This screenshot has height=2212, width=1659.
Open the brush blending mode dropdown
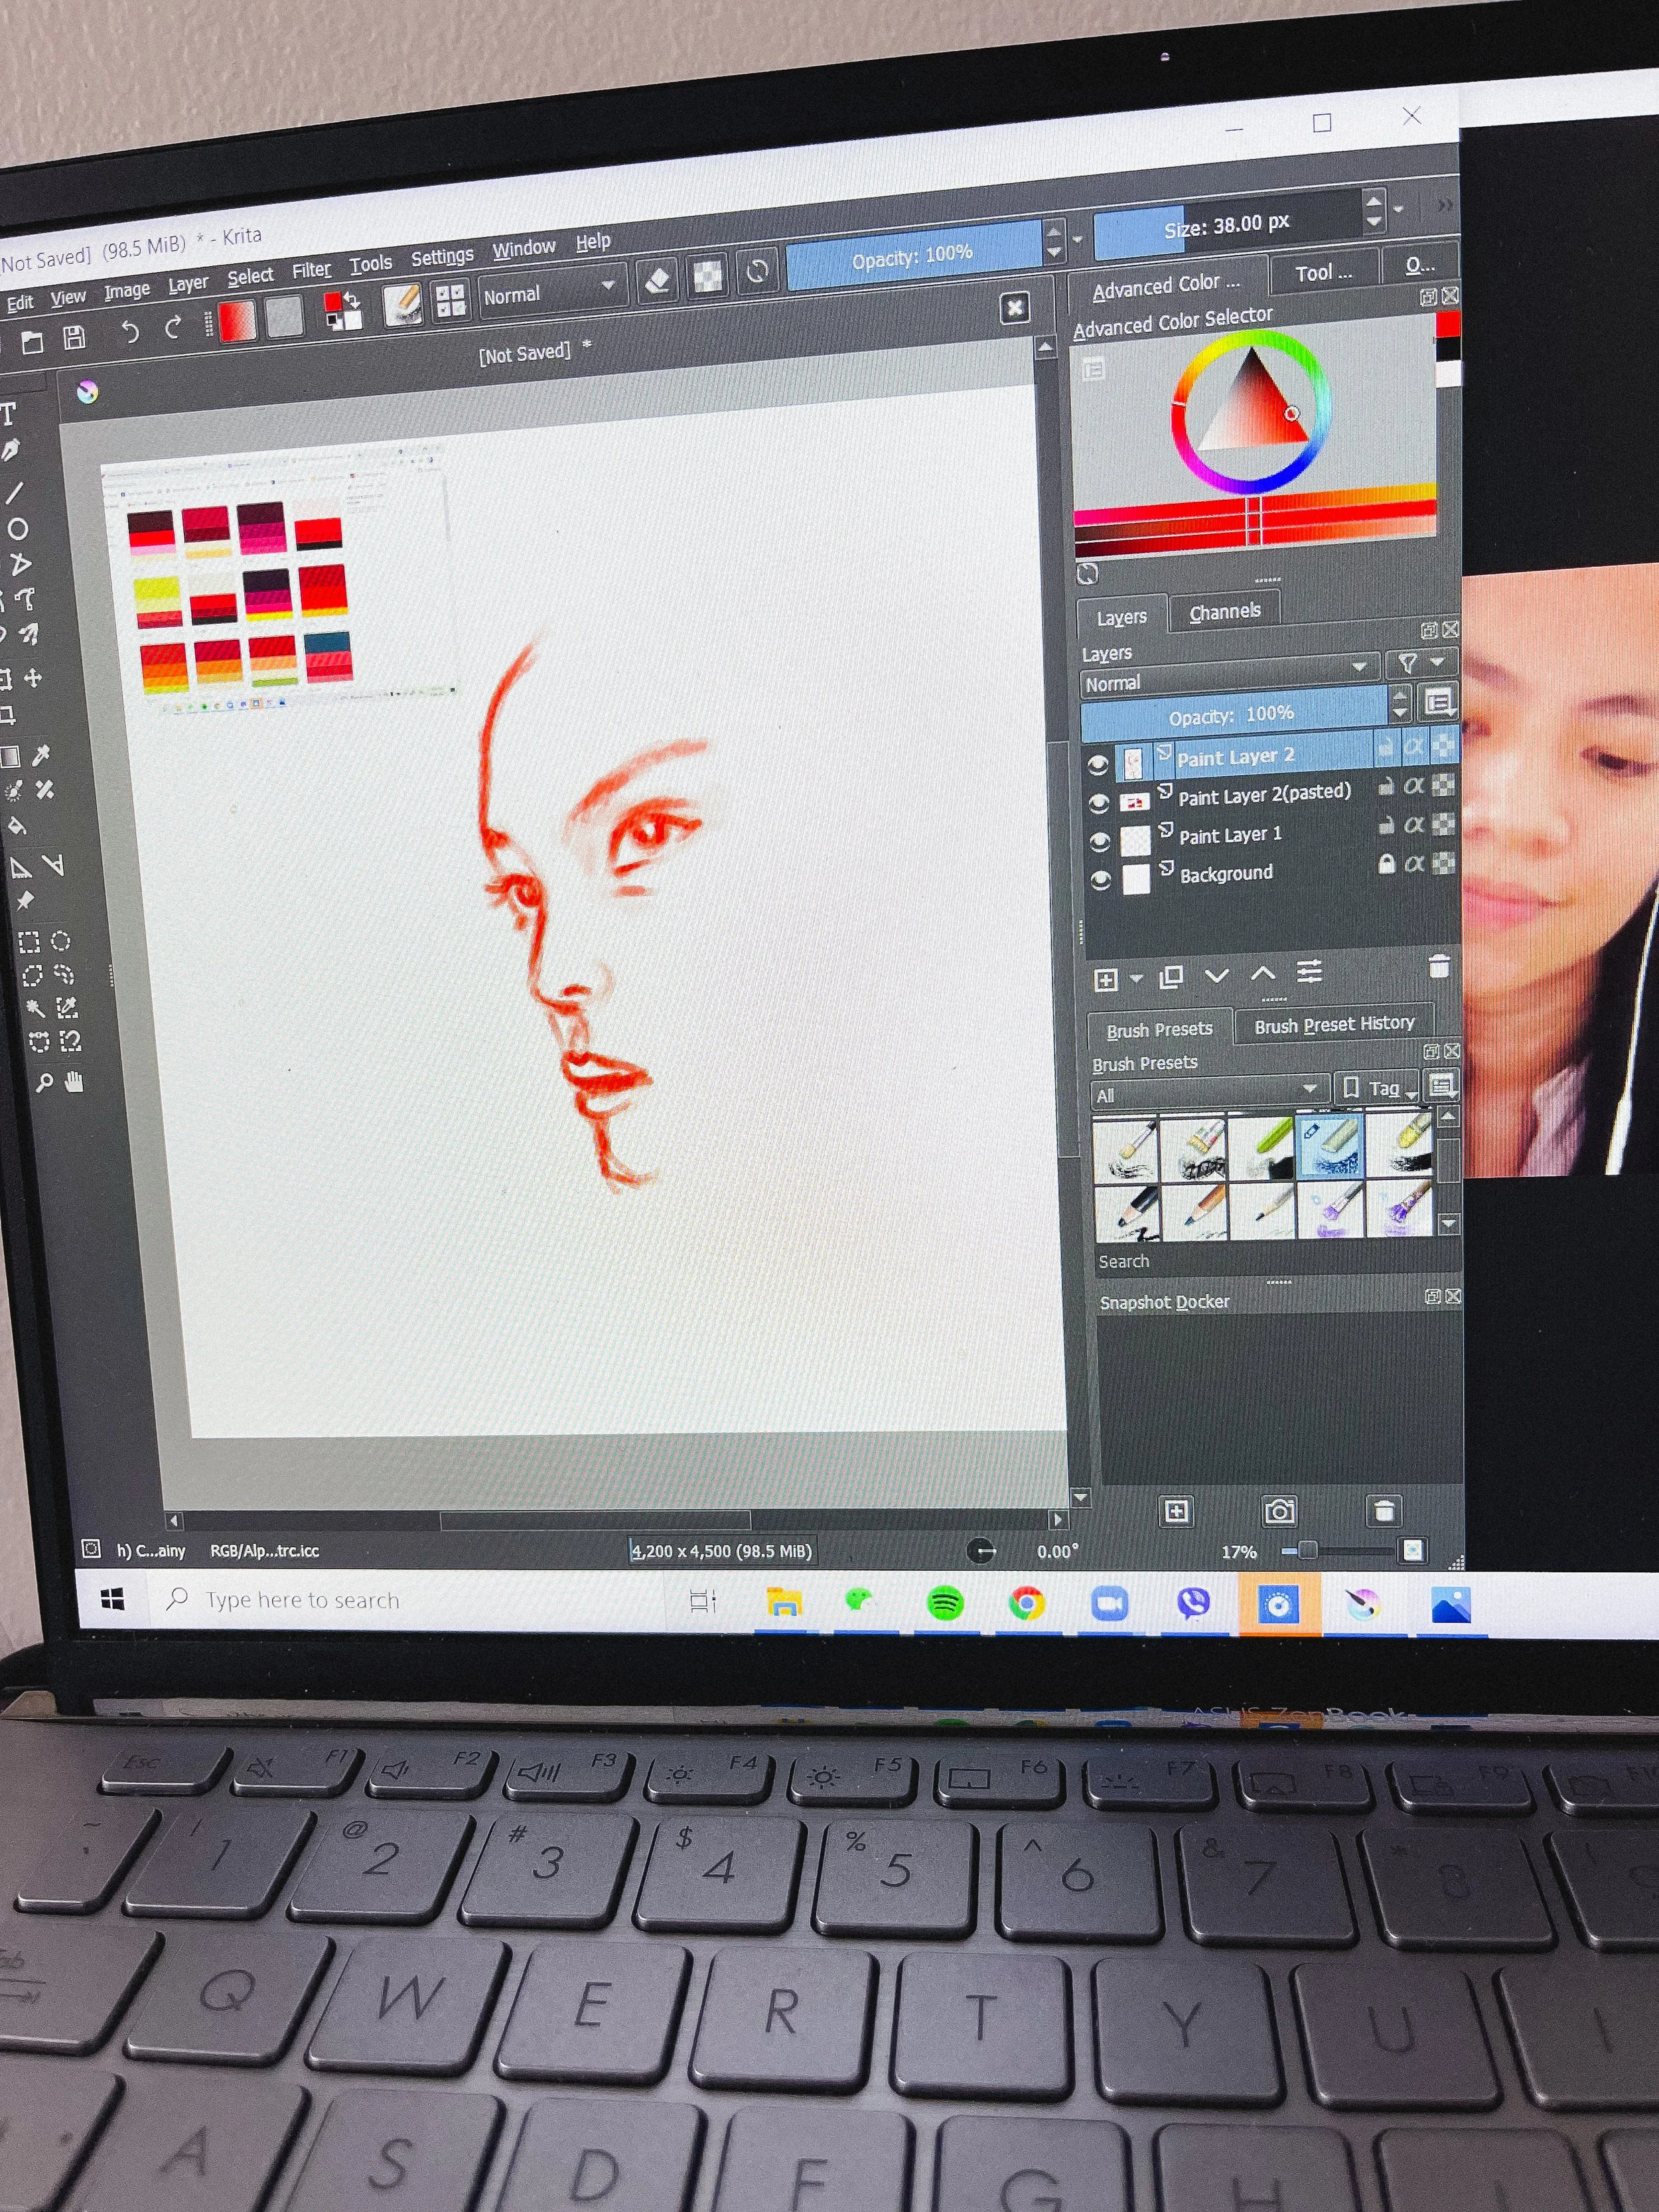coord(551,292)
